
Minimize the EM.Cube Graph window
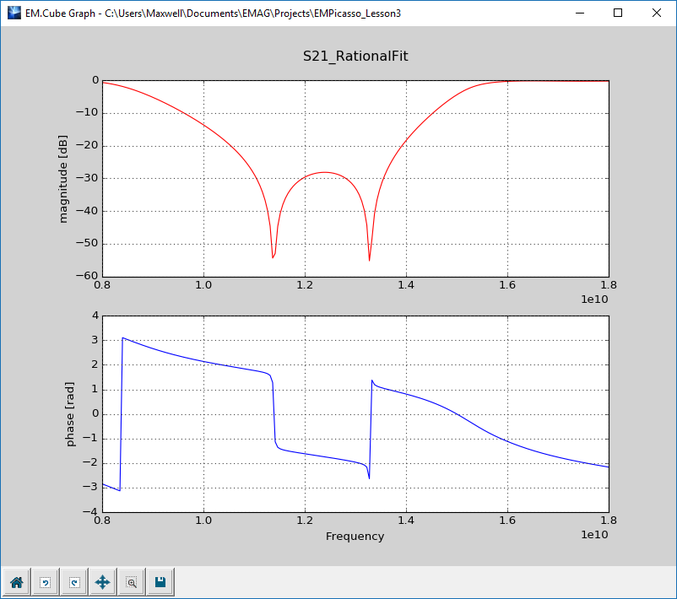580,13
